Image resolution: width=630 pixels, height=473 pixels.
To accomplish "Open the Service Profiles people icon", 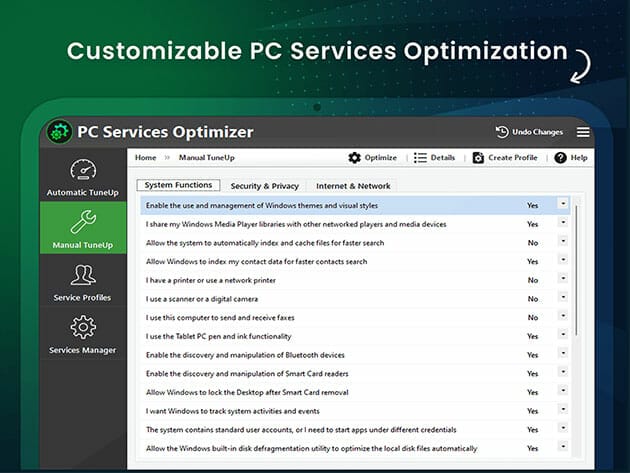I will click(x=82, y=275).
